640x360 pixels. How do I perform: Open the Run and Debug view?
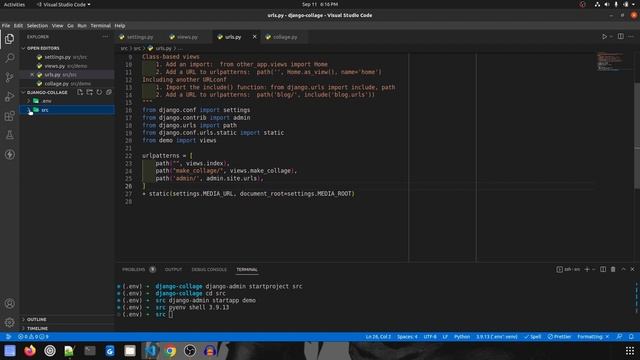pyautogui.click(x=9, y=97)
